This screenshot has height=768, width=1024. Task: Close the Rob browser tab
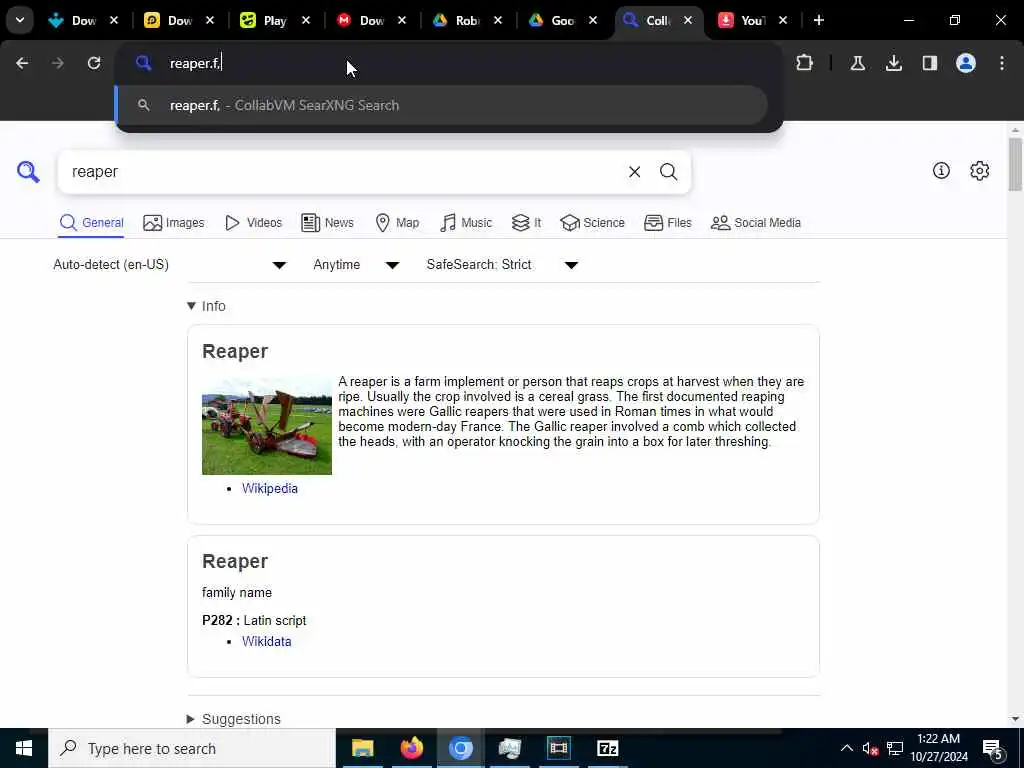coord(498,20)
